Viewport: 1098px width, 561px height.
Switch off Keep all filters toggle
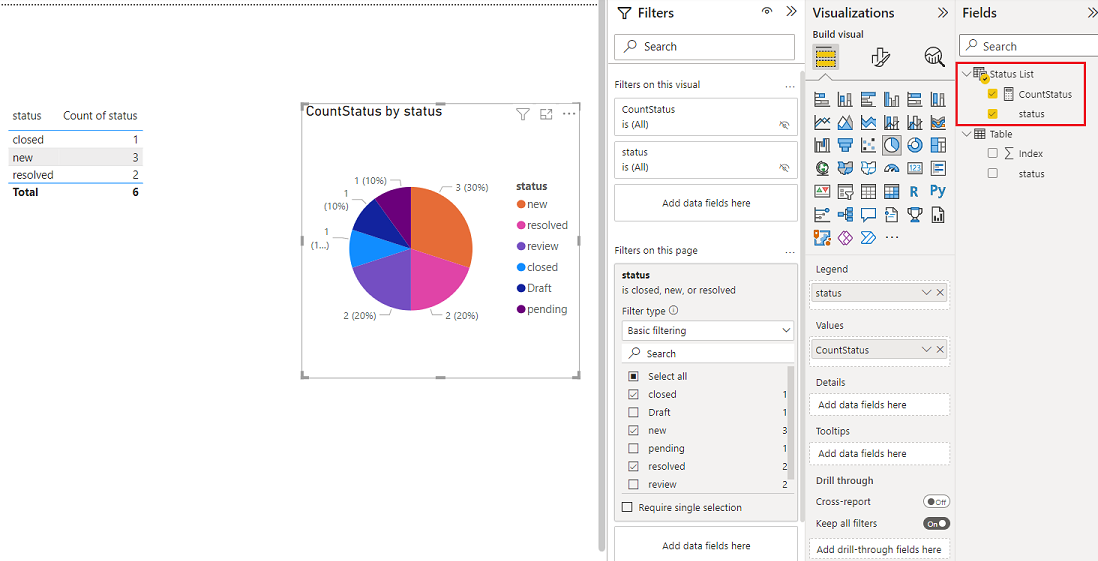[936, 523]
